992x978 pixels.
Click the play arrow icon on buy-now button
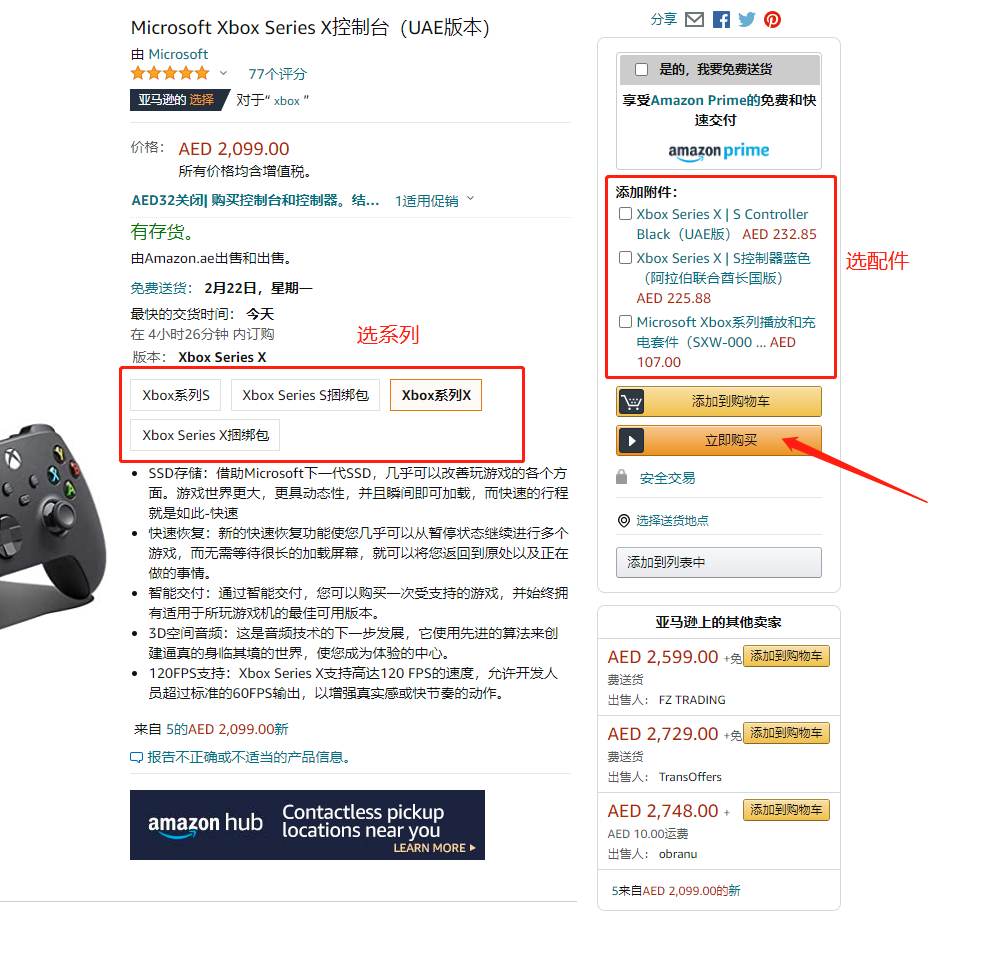[631, 441]
